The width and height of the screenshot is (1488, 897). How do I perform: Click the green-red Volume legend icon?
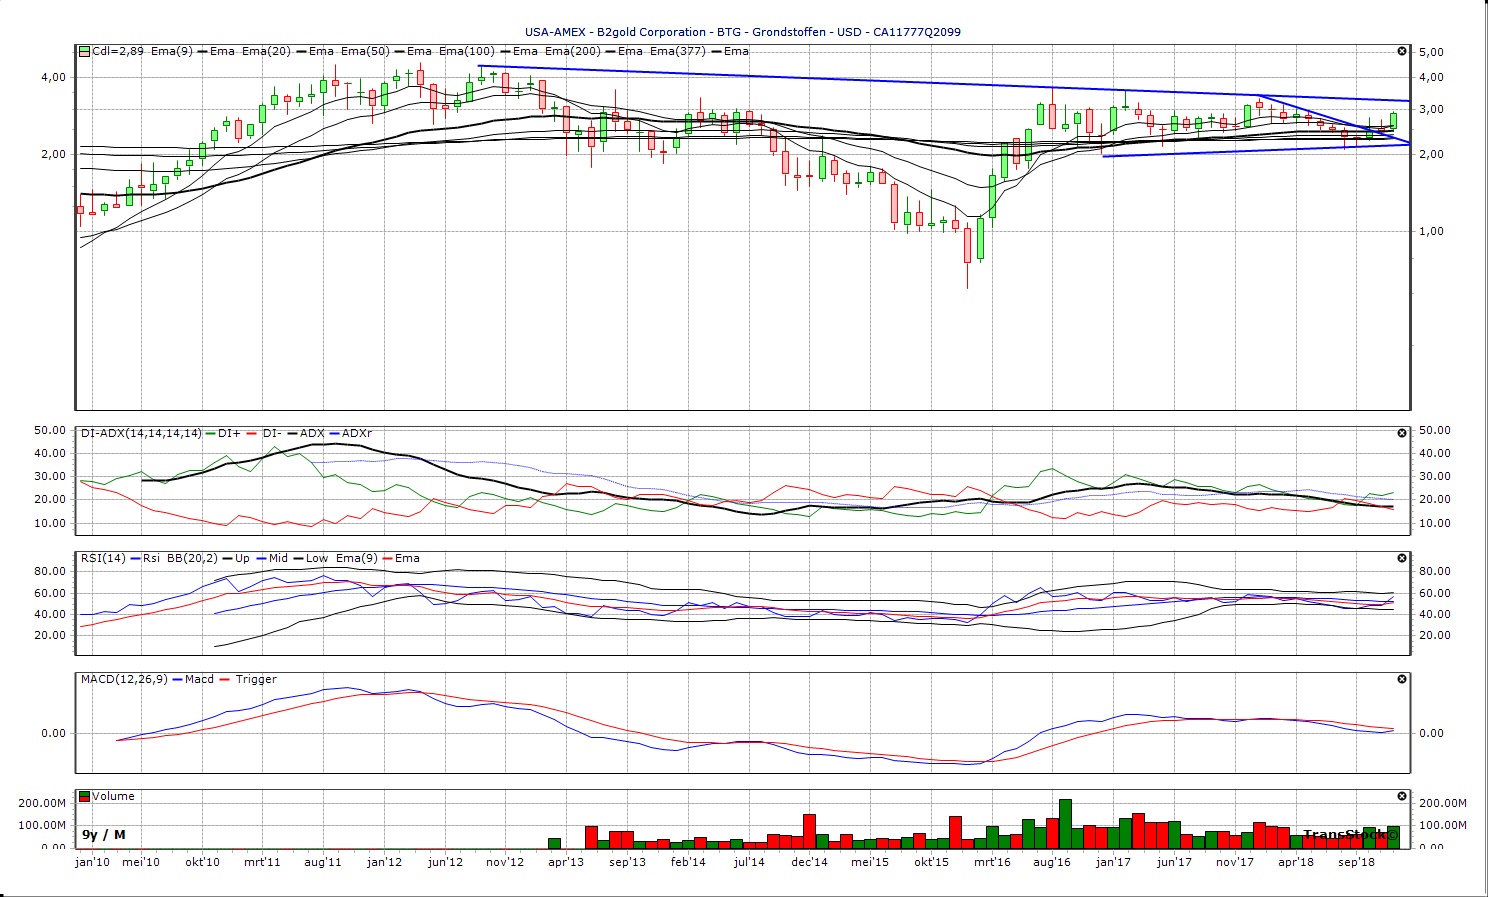(85, 796)
